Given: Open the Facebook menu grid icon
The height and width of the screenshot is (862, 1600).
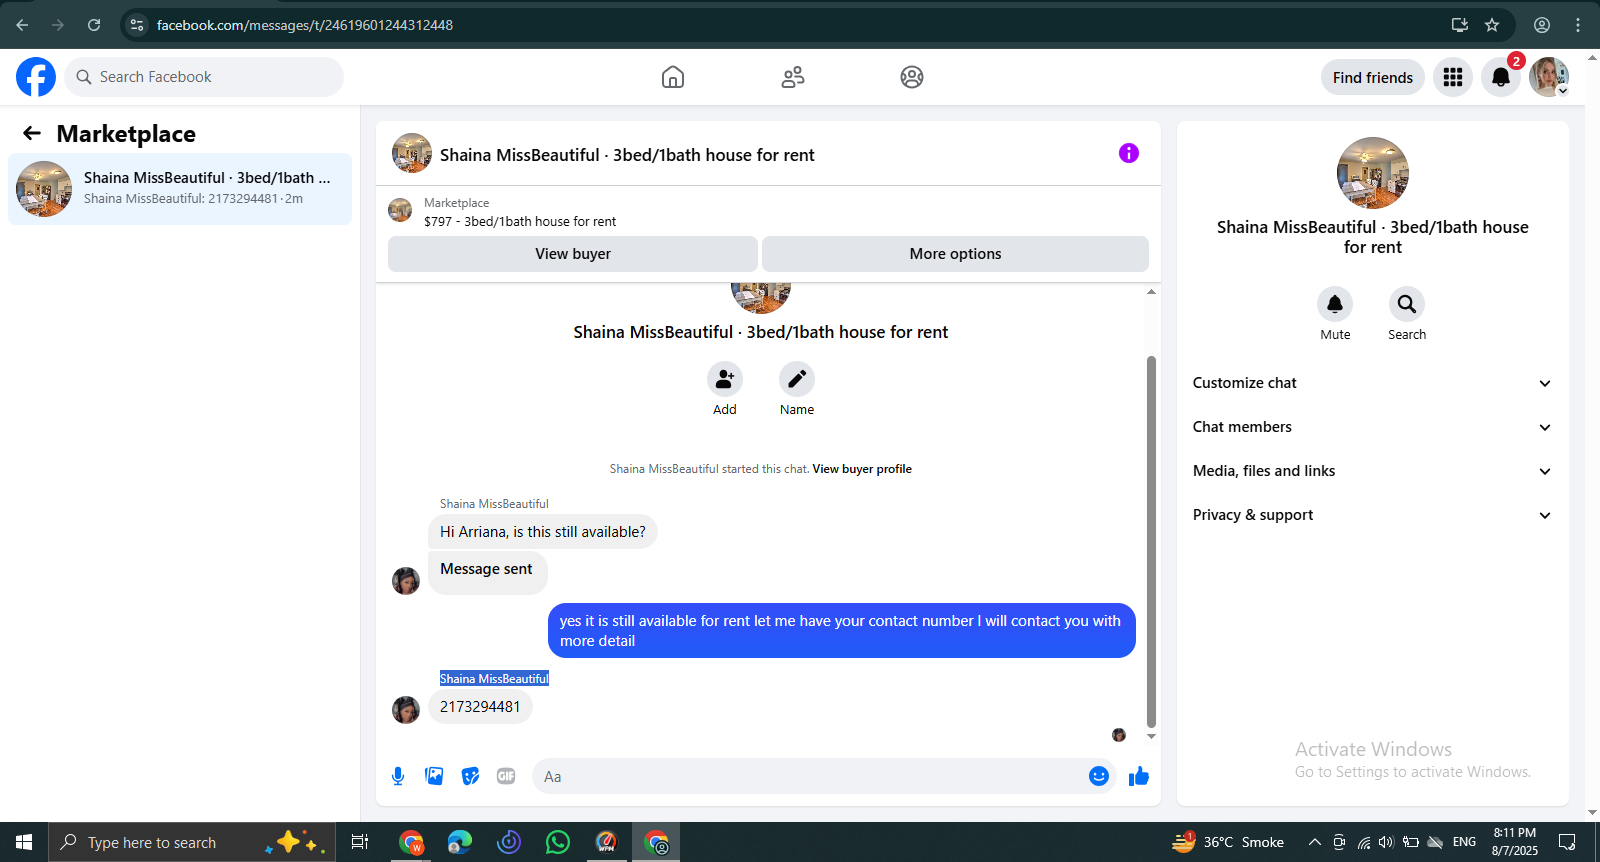Looking at the screenshot, I should click(x=1453, y=77).
